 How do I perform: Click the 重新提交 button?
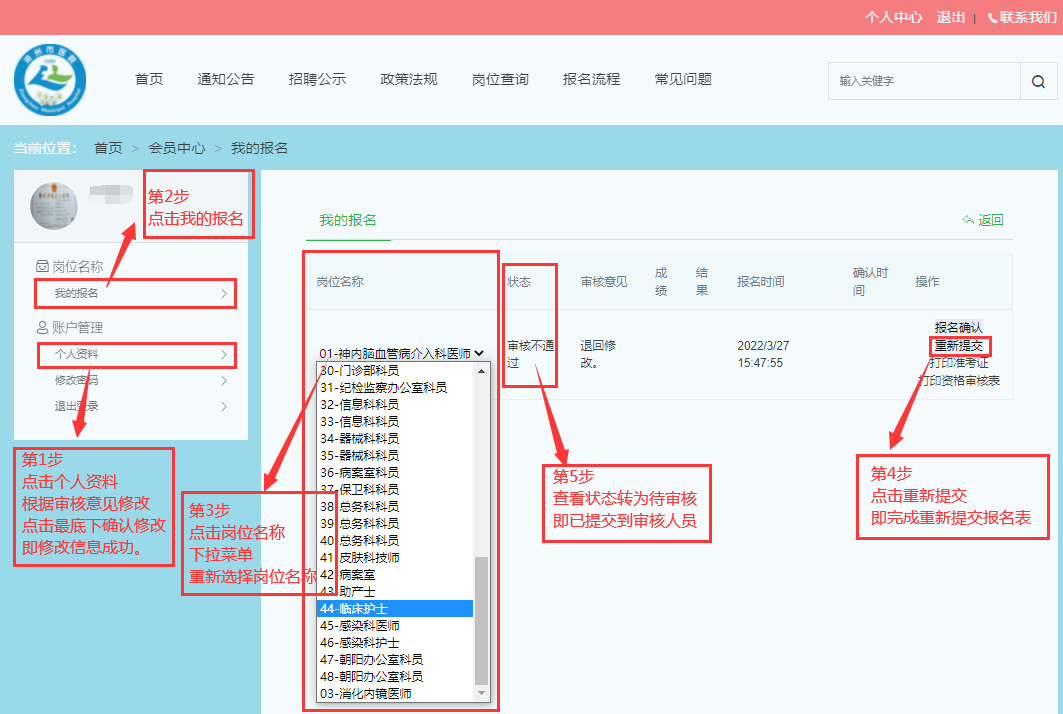(x=959, y=346)
